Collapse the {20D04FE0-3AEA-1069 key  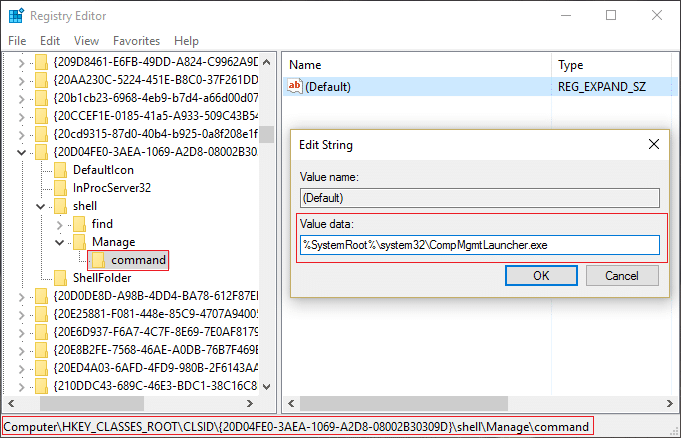click(x=21, y=153)
